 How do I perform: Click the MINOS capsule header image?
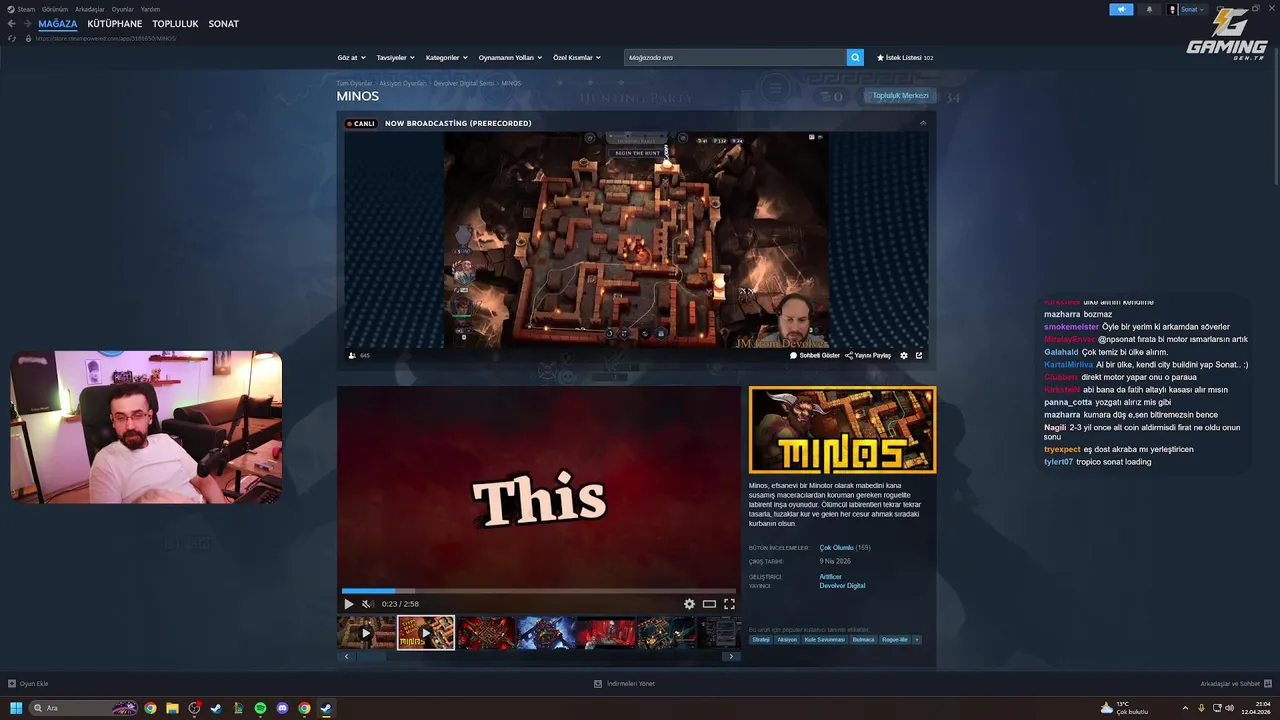[x=843, y=430]
